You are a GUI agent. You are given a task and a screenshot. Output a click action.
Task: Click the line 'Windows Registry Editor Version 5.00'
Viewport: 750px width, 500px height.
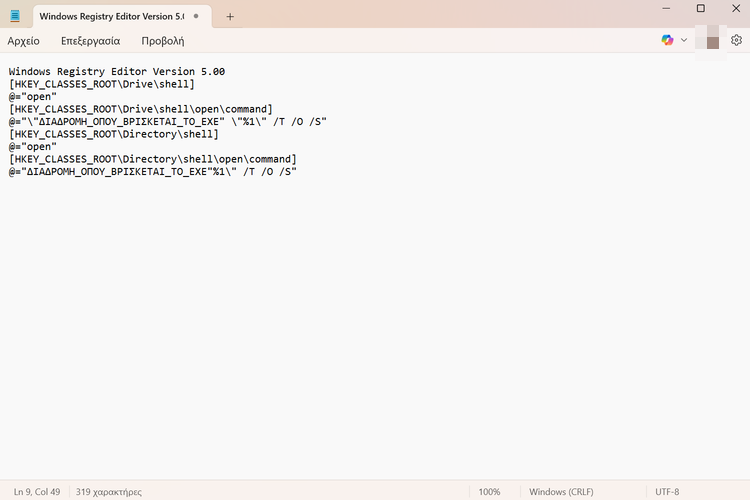117,72
